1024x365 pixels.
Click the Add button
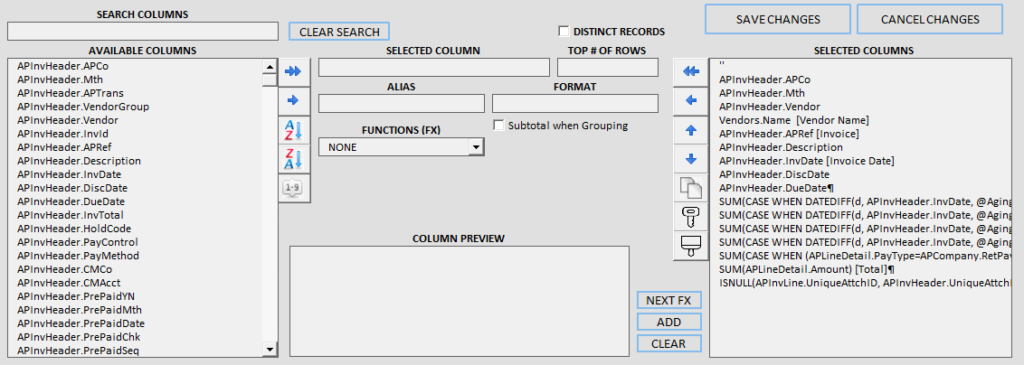[669, 322]
